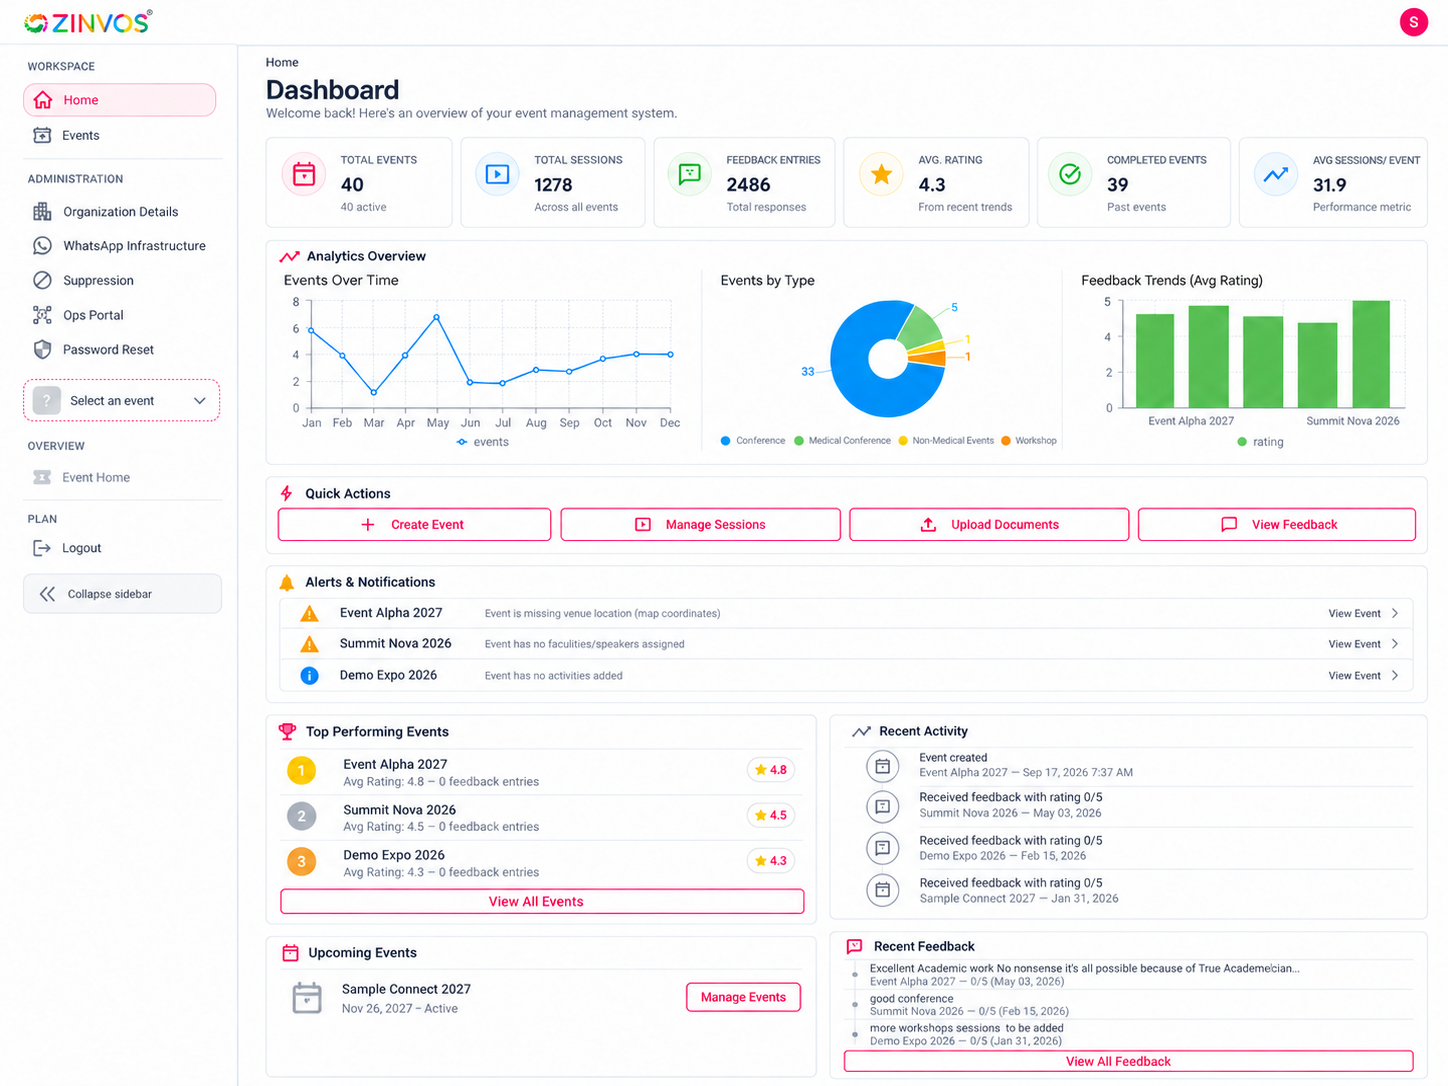This screenshot has height=1086, width=1448.
Task: Click "Event has no activities added" alert text
Action: click(x=553, y=676)
